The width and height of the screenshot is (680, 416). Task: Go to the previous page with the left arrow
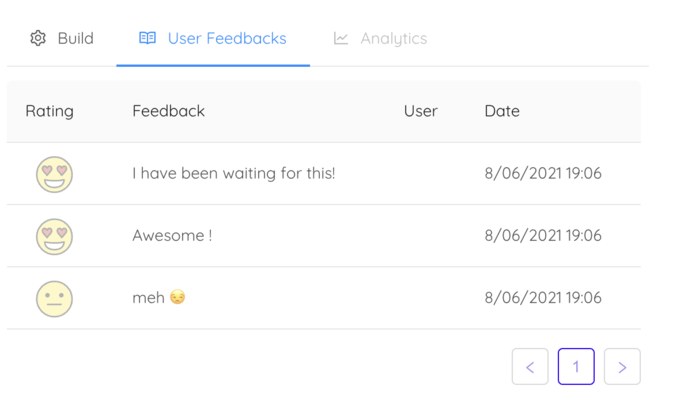tap(530, 367)
